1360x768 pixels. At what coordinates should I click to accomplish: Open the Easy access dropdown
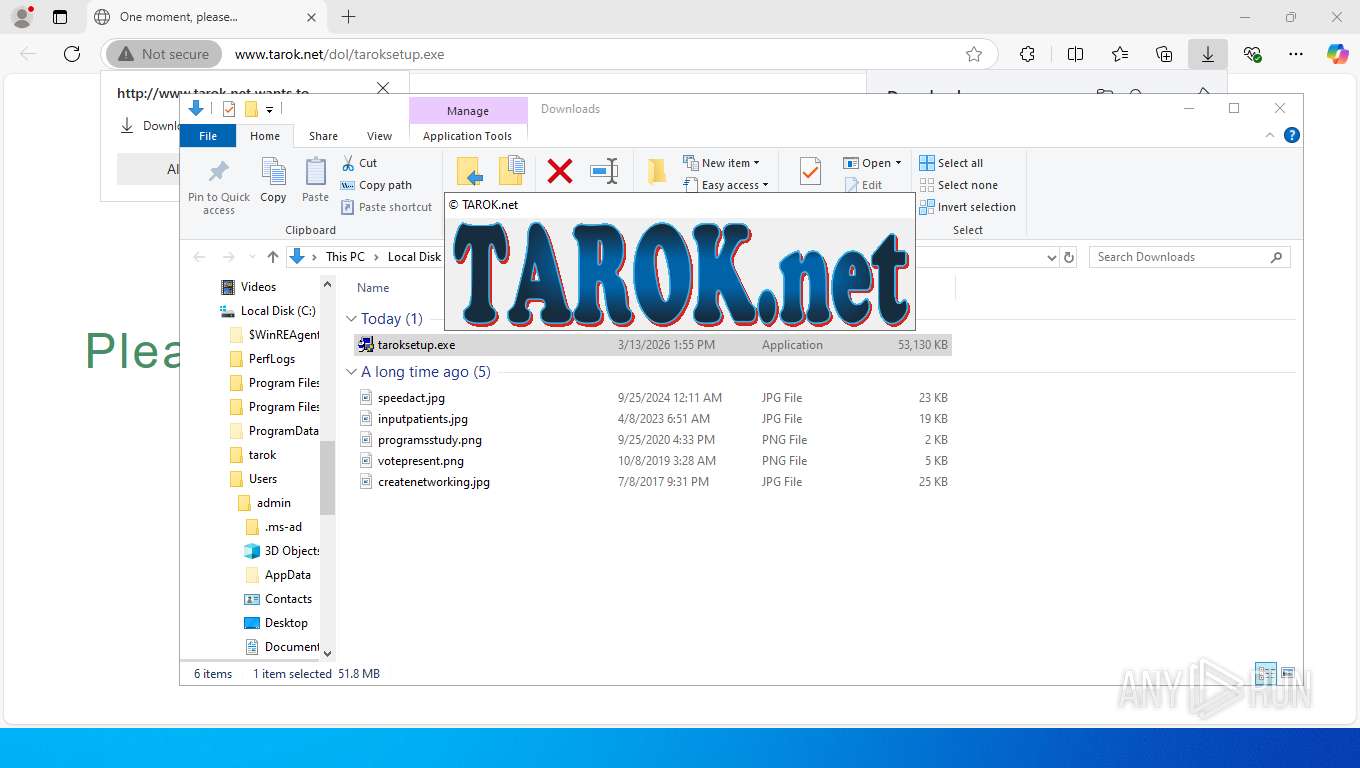pos(726,185)
